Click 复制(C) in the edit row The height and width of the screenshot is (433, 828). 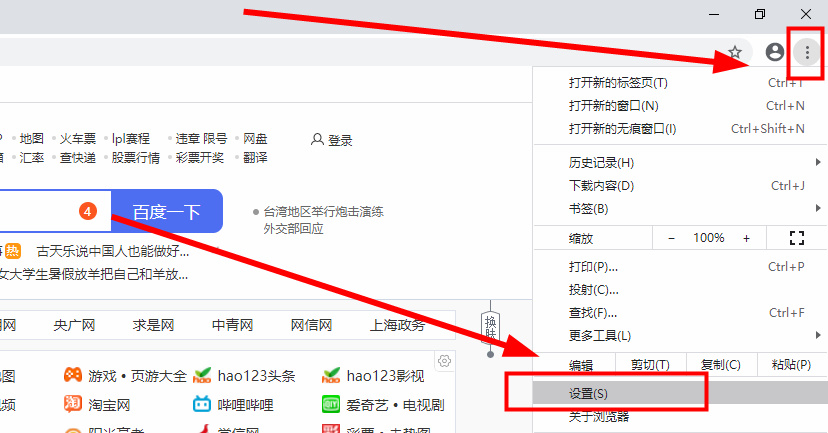(721, 365)
